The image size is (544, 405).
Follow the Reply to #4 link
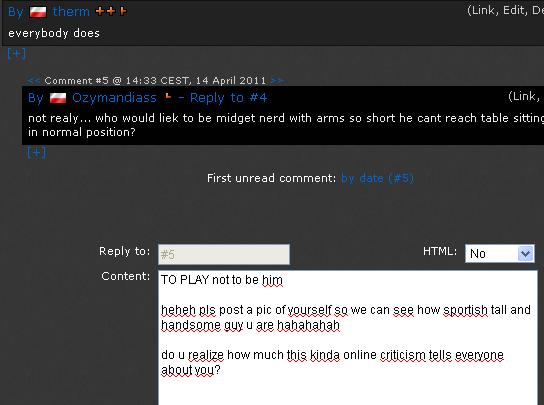click(228, 98)
